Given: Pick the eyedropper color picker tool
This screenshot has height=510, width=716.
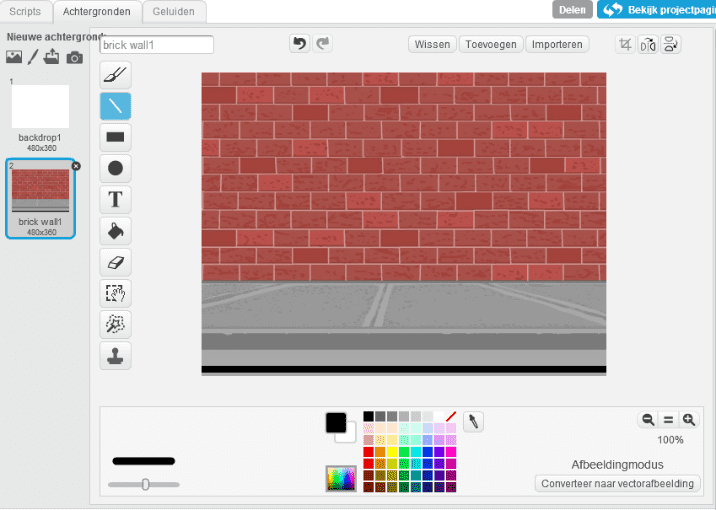Looking at the screenshot, I should click(473, 422).
